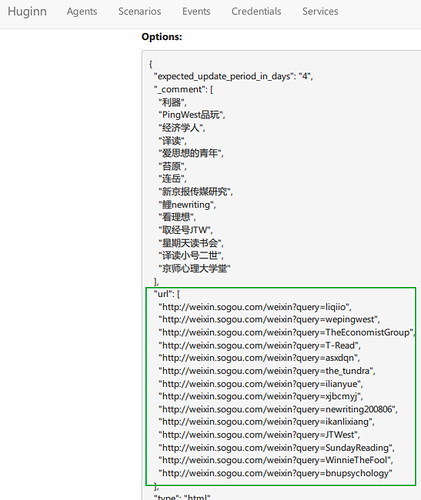Open the Agents menu

coord(82,11)
